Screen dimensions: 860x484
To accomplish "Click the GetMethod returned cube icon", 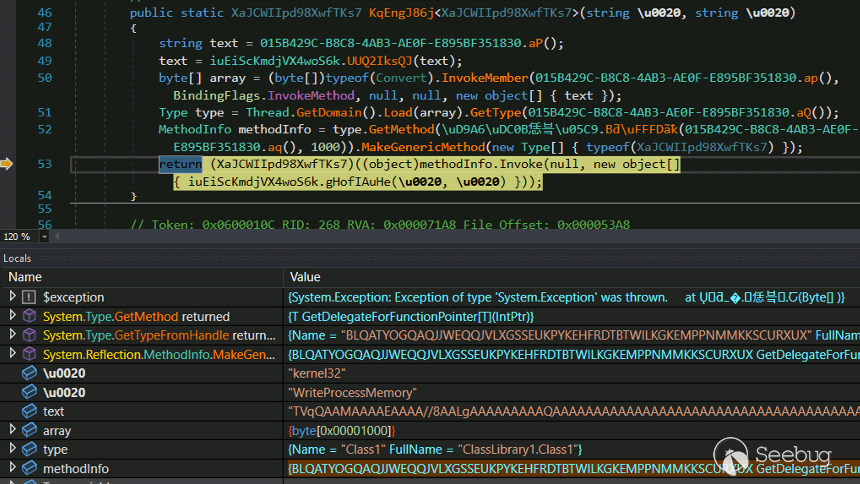I will coord(29,316).
